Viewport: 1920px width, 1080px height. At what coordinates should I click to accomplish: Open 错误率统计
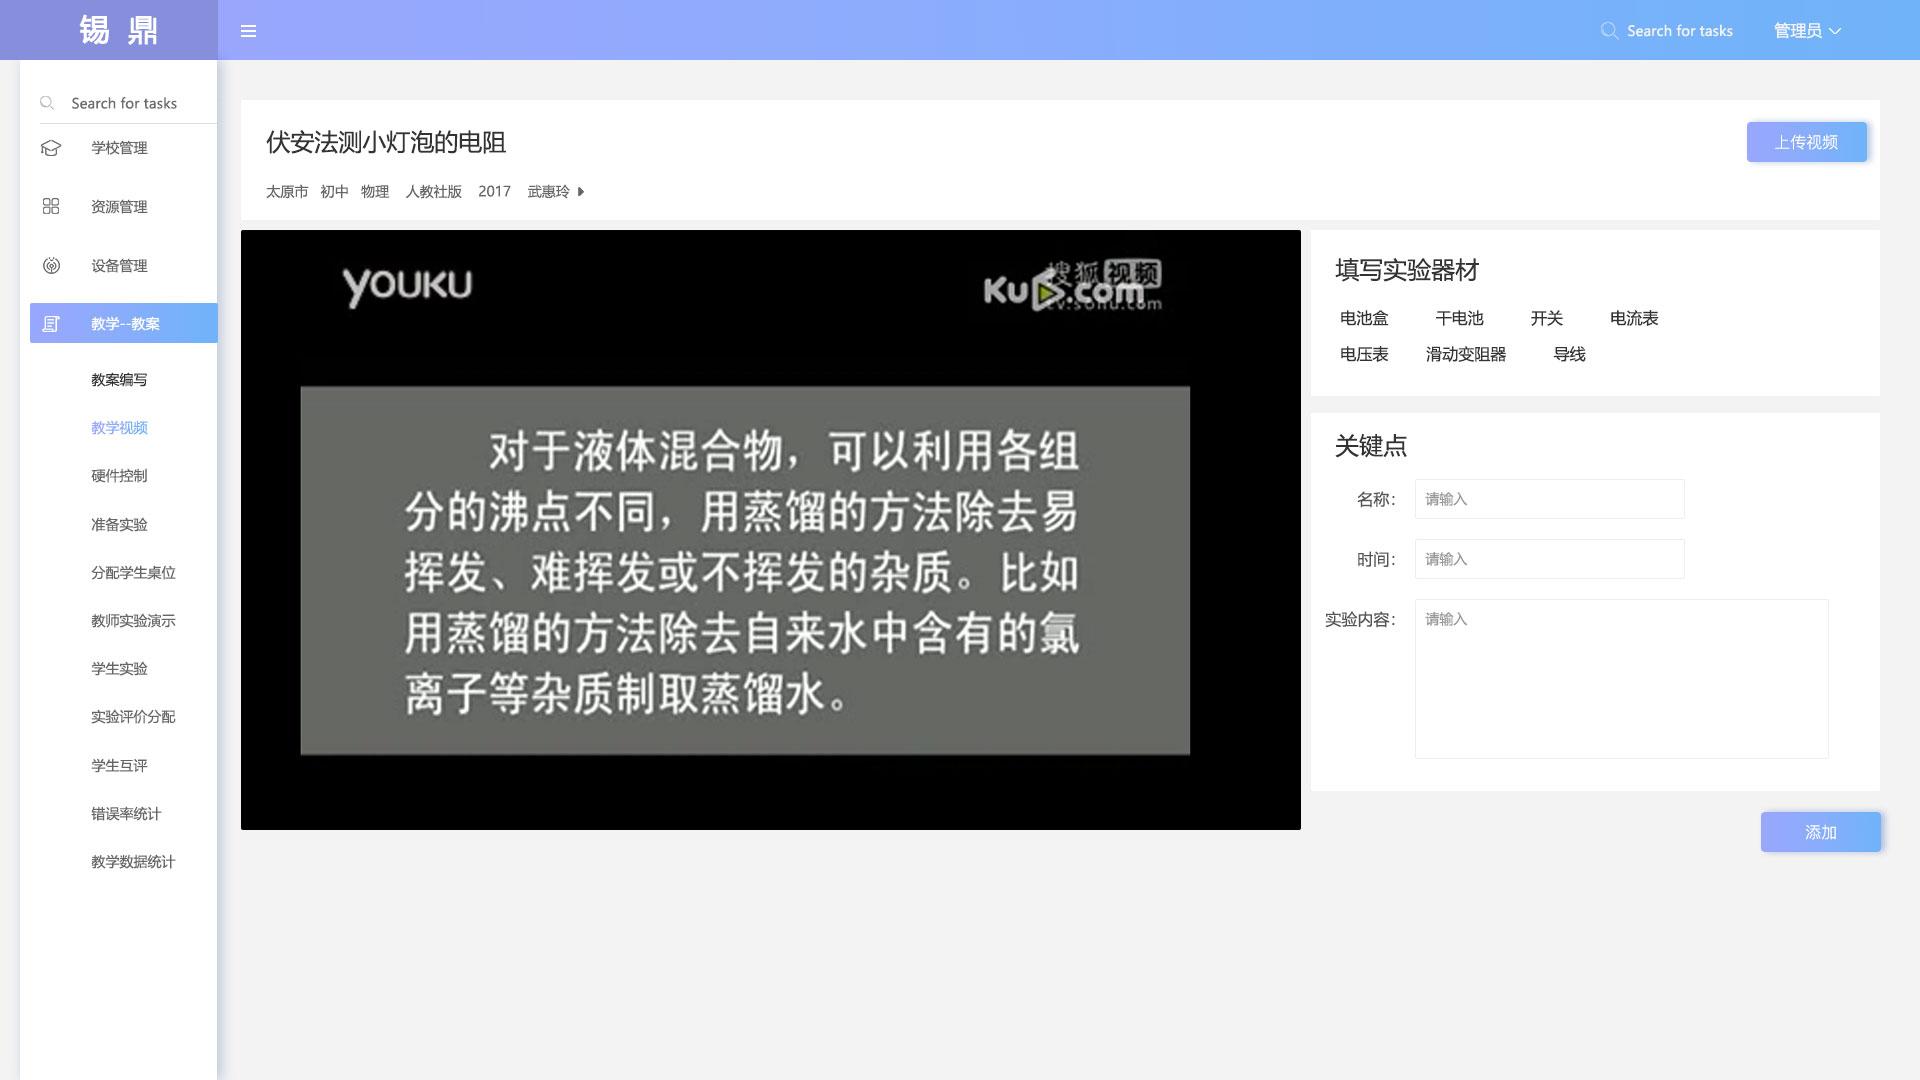pyautogui.click(x=126, y=814)
